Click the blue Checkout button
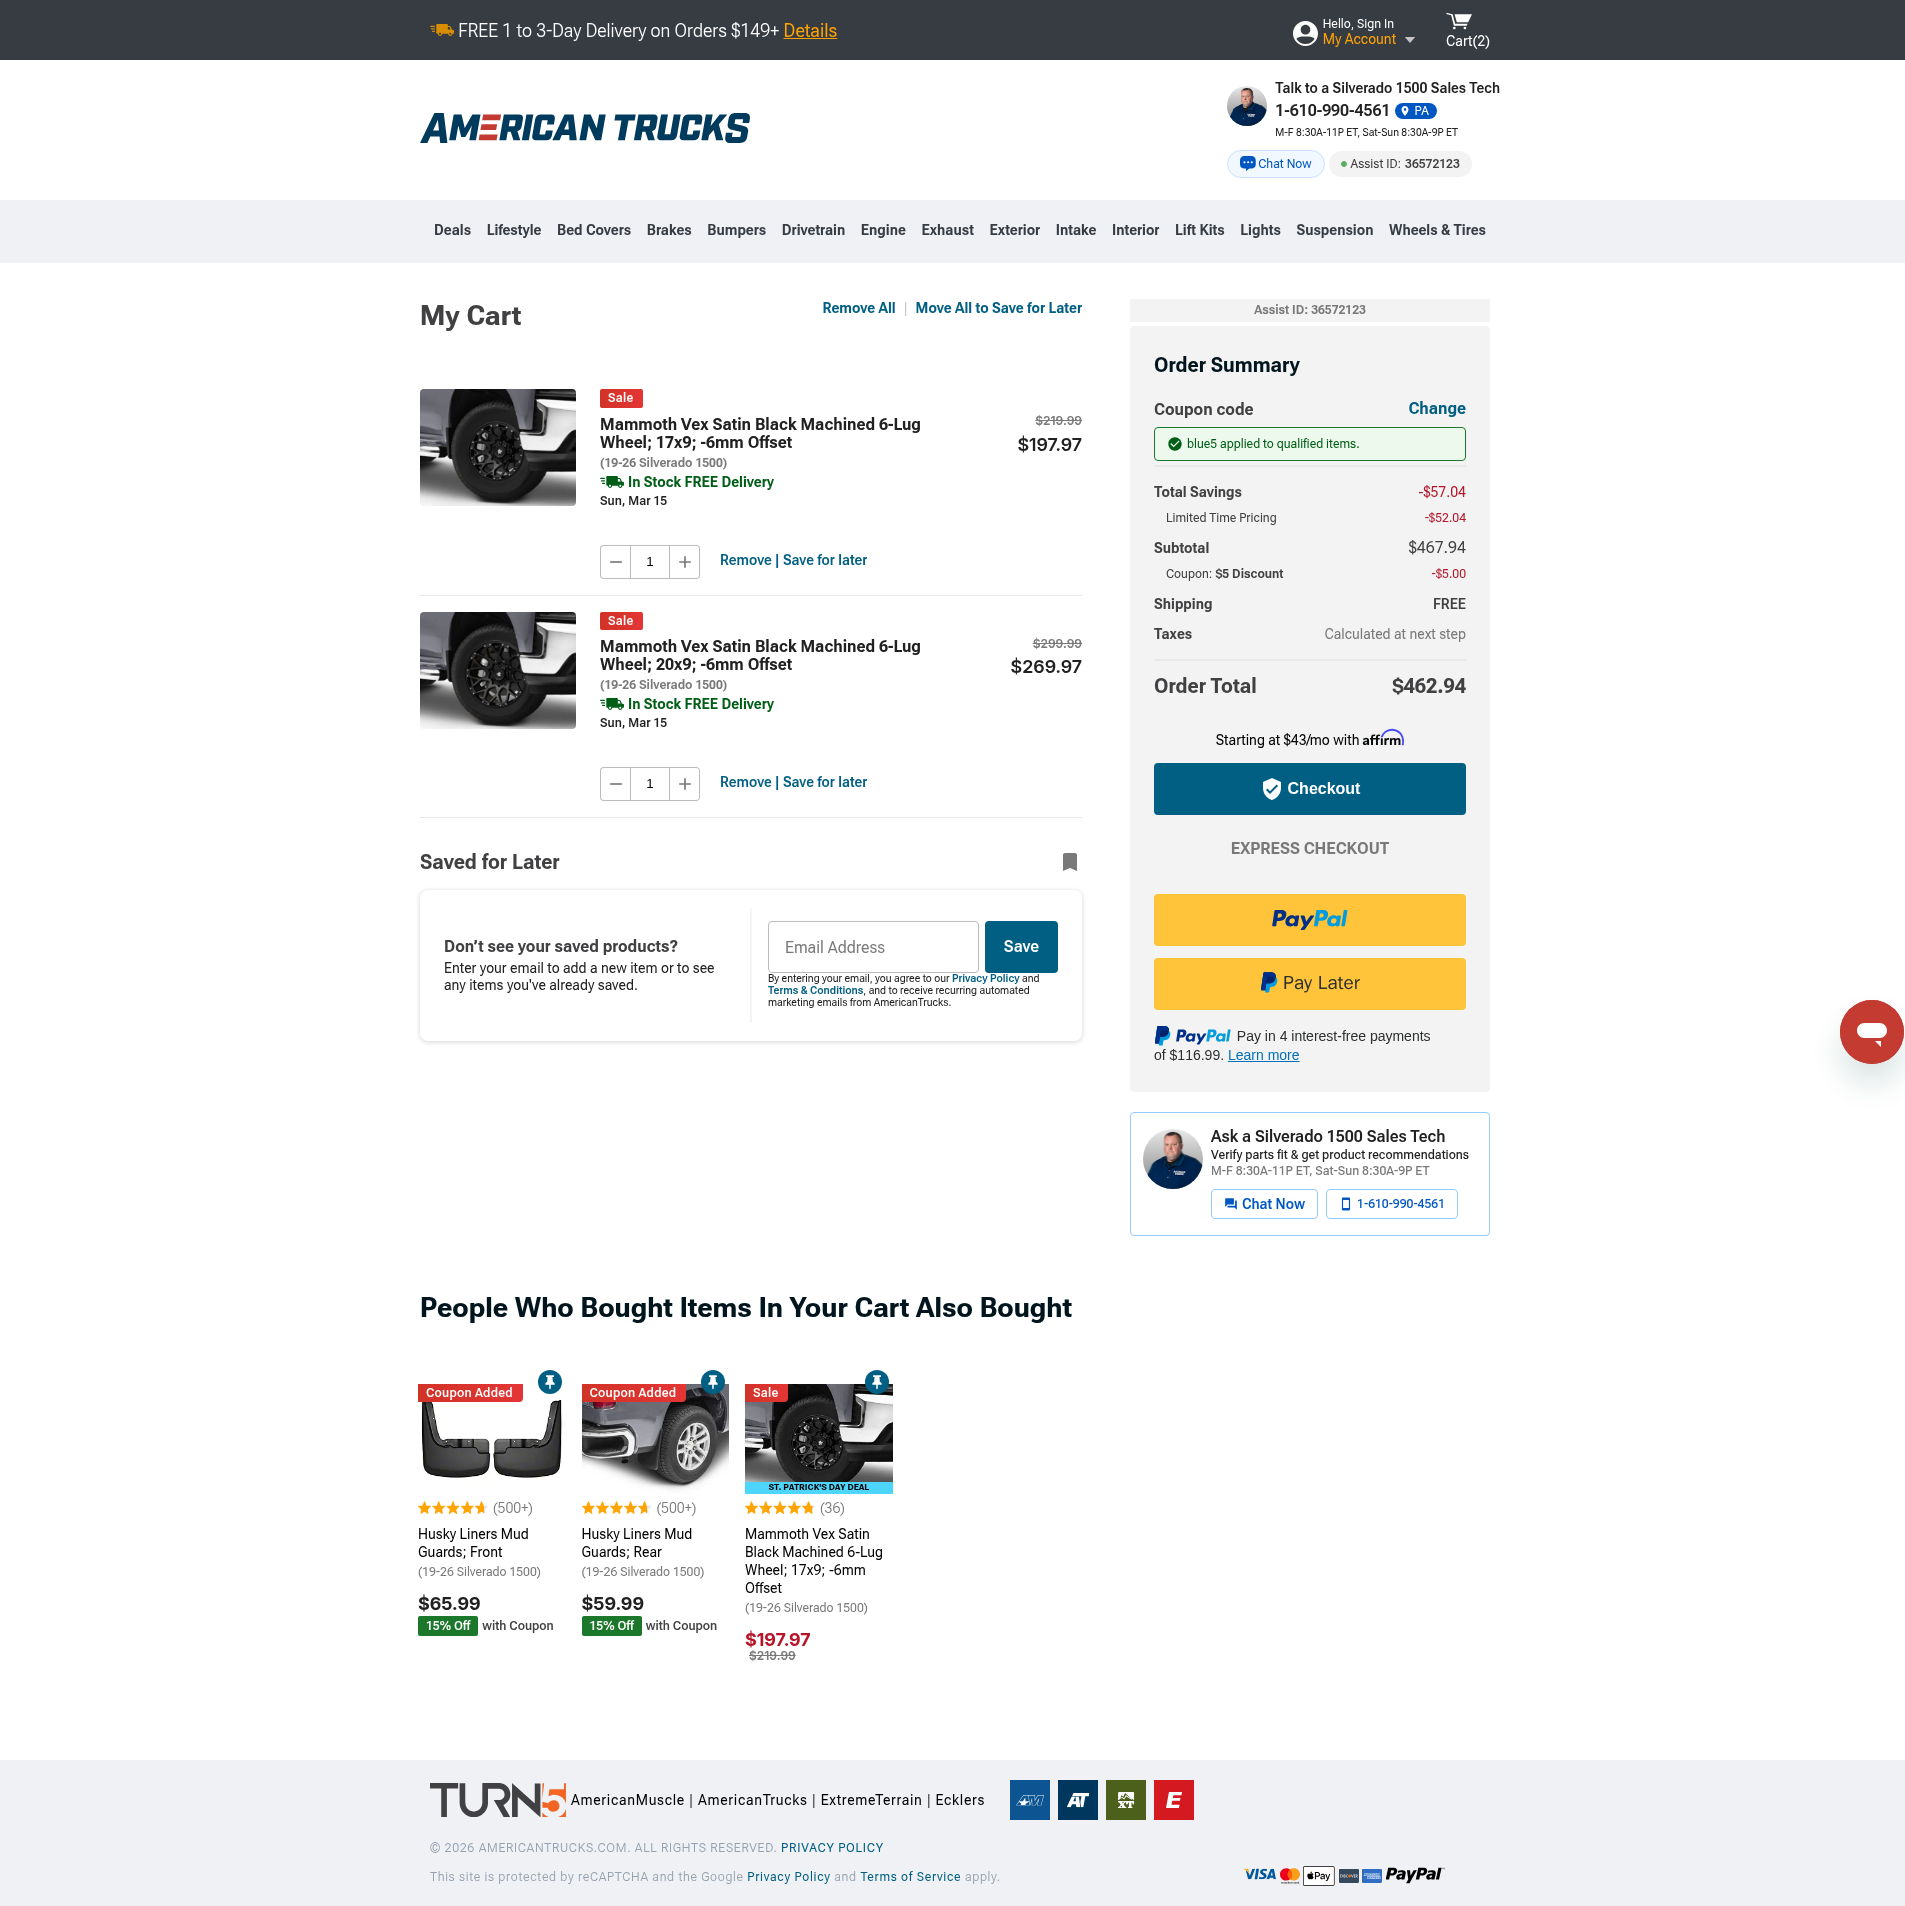 (1309, 789)
